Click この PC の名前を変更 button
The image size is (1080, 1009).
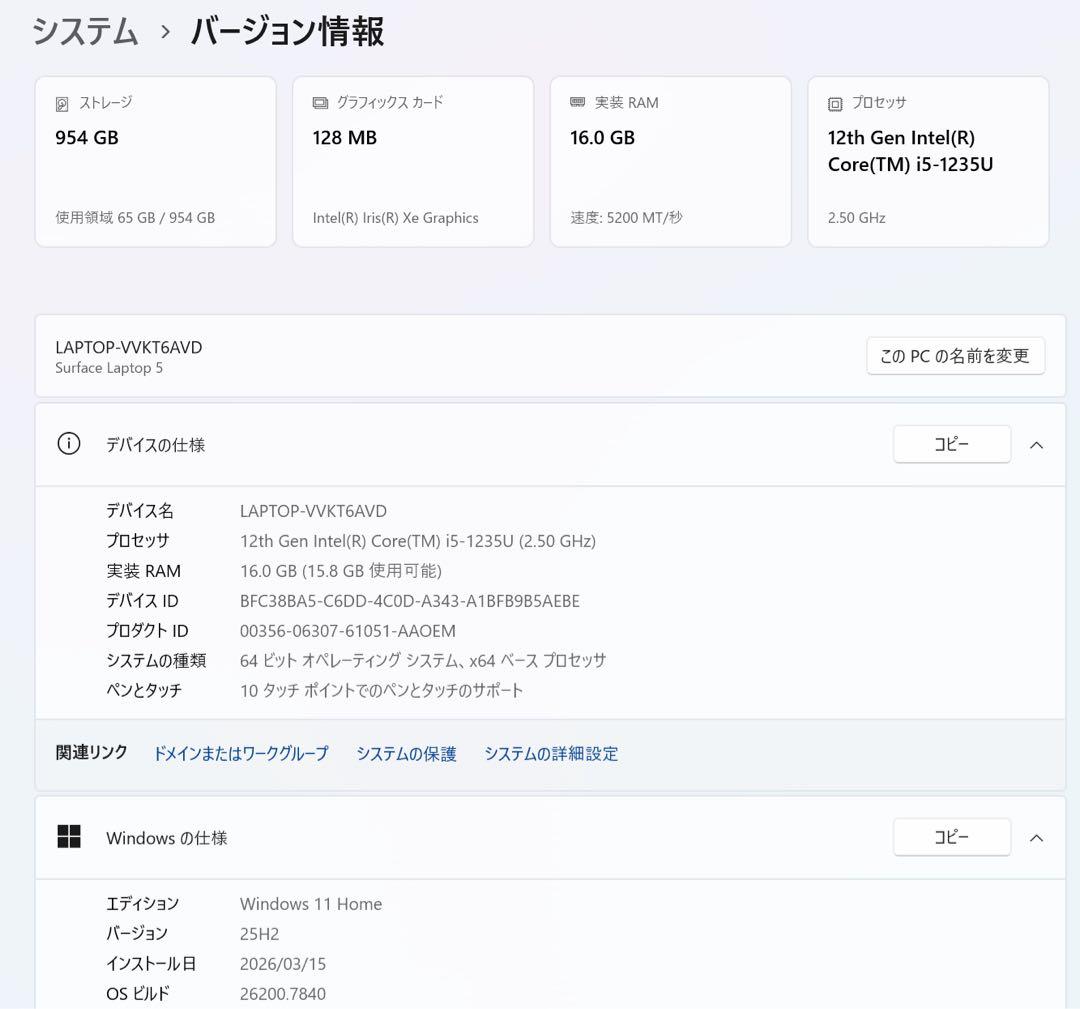coord(955,356)
